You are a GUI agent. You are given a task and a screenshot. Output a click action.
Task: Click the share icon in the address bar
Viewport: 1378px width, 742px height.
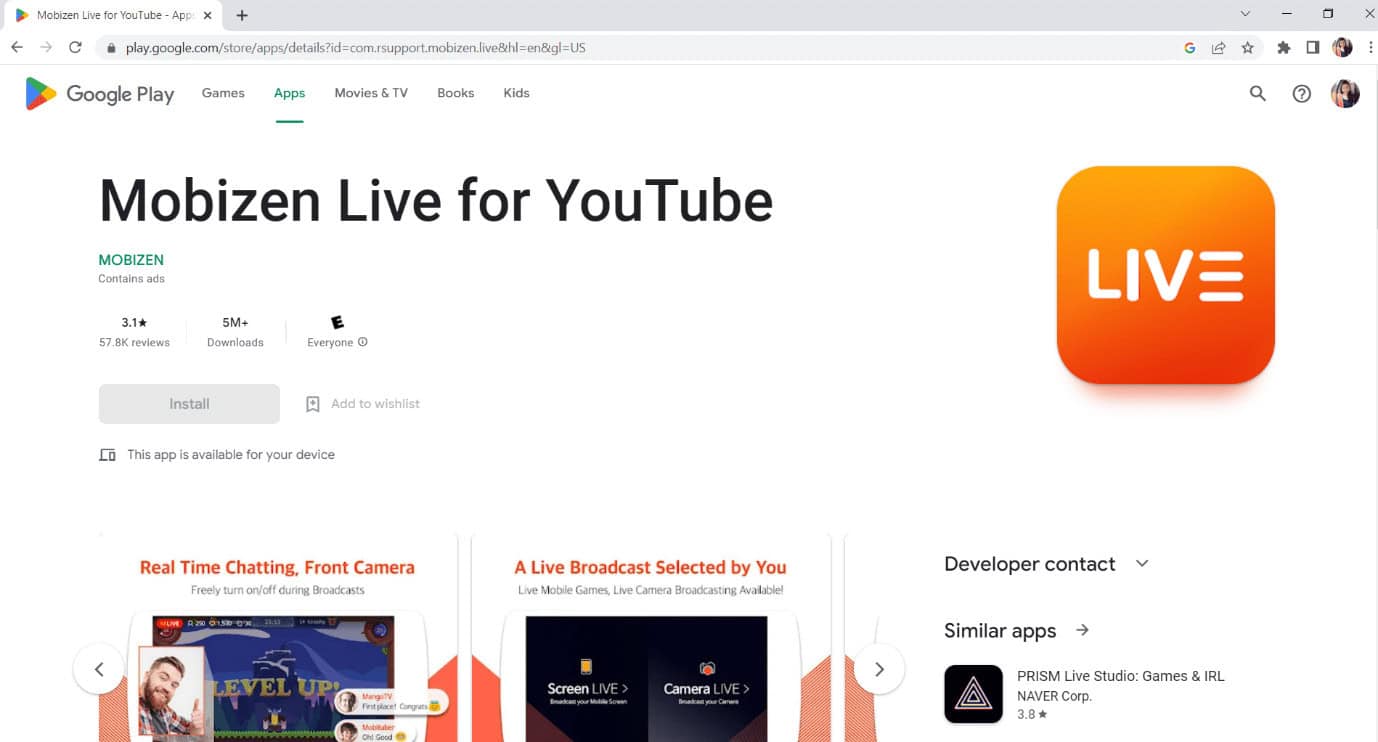(x=1218, y=47)
